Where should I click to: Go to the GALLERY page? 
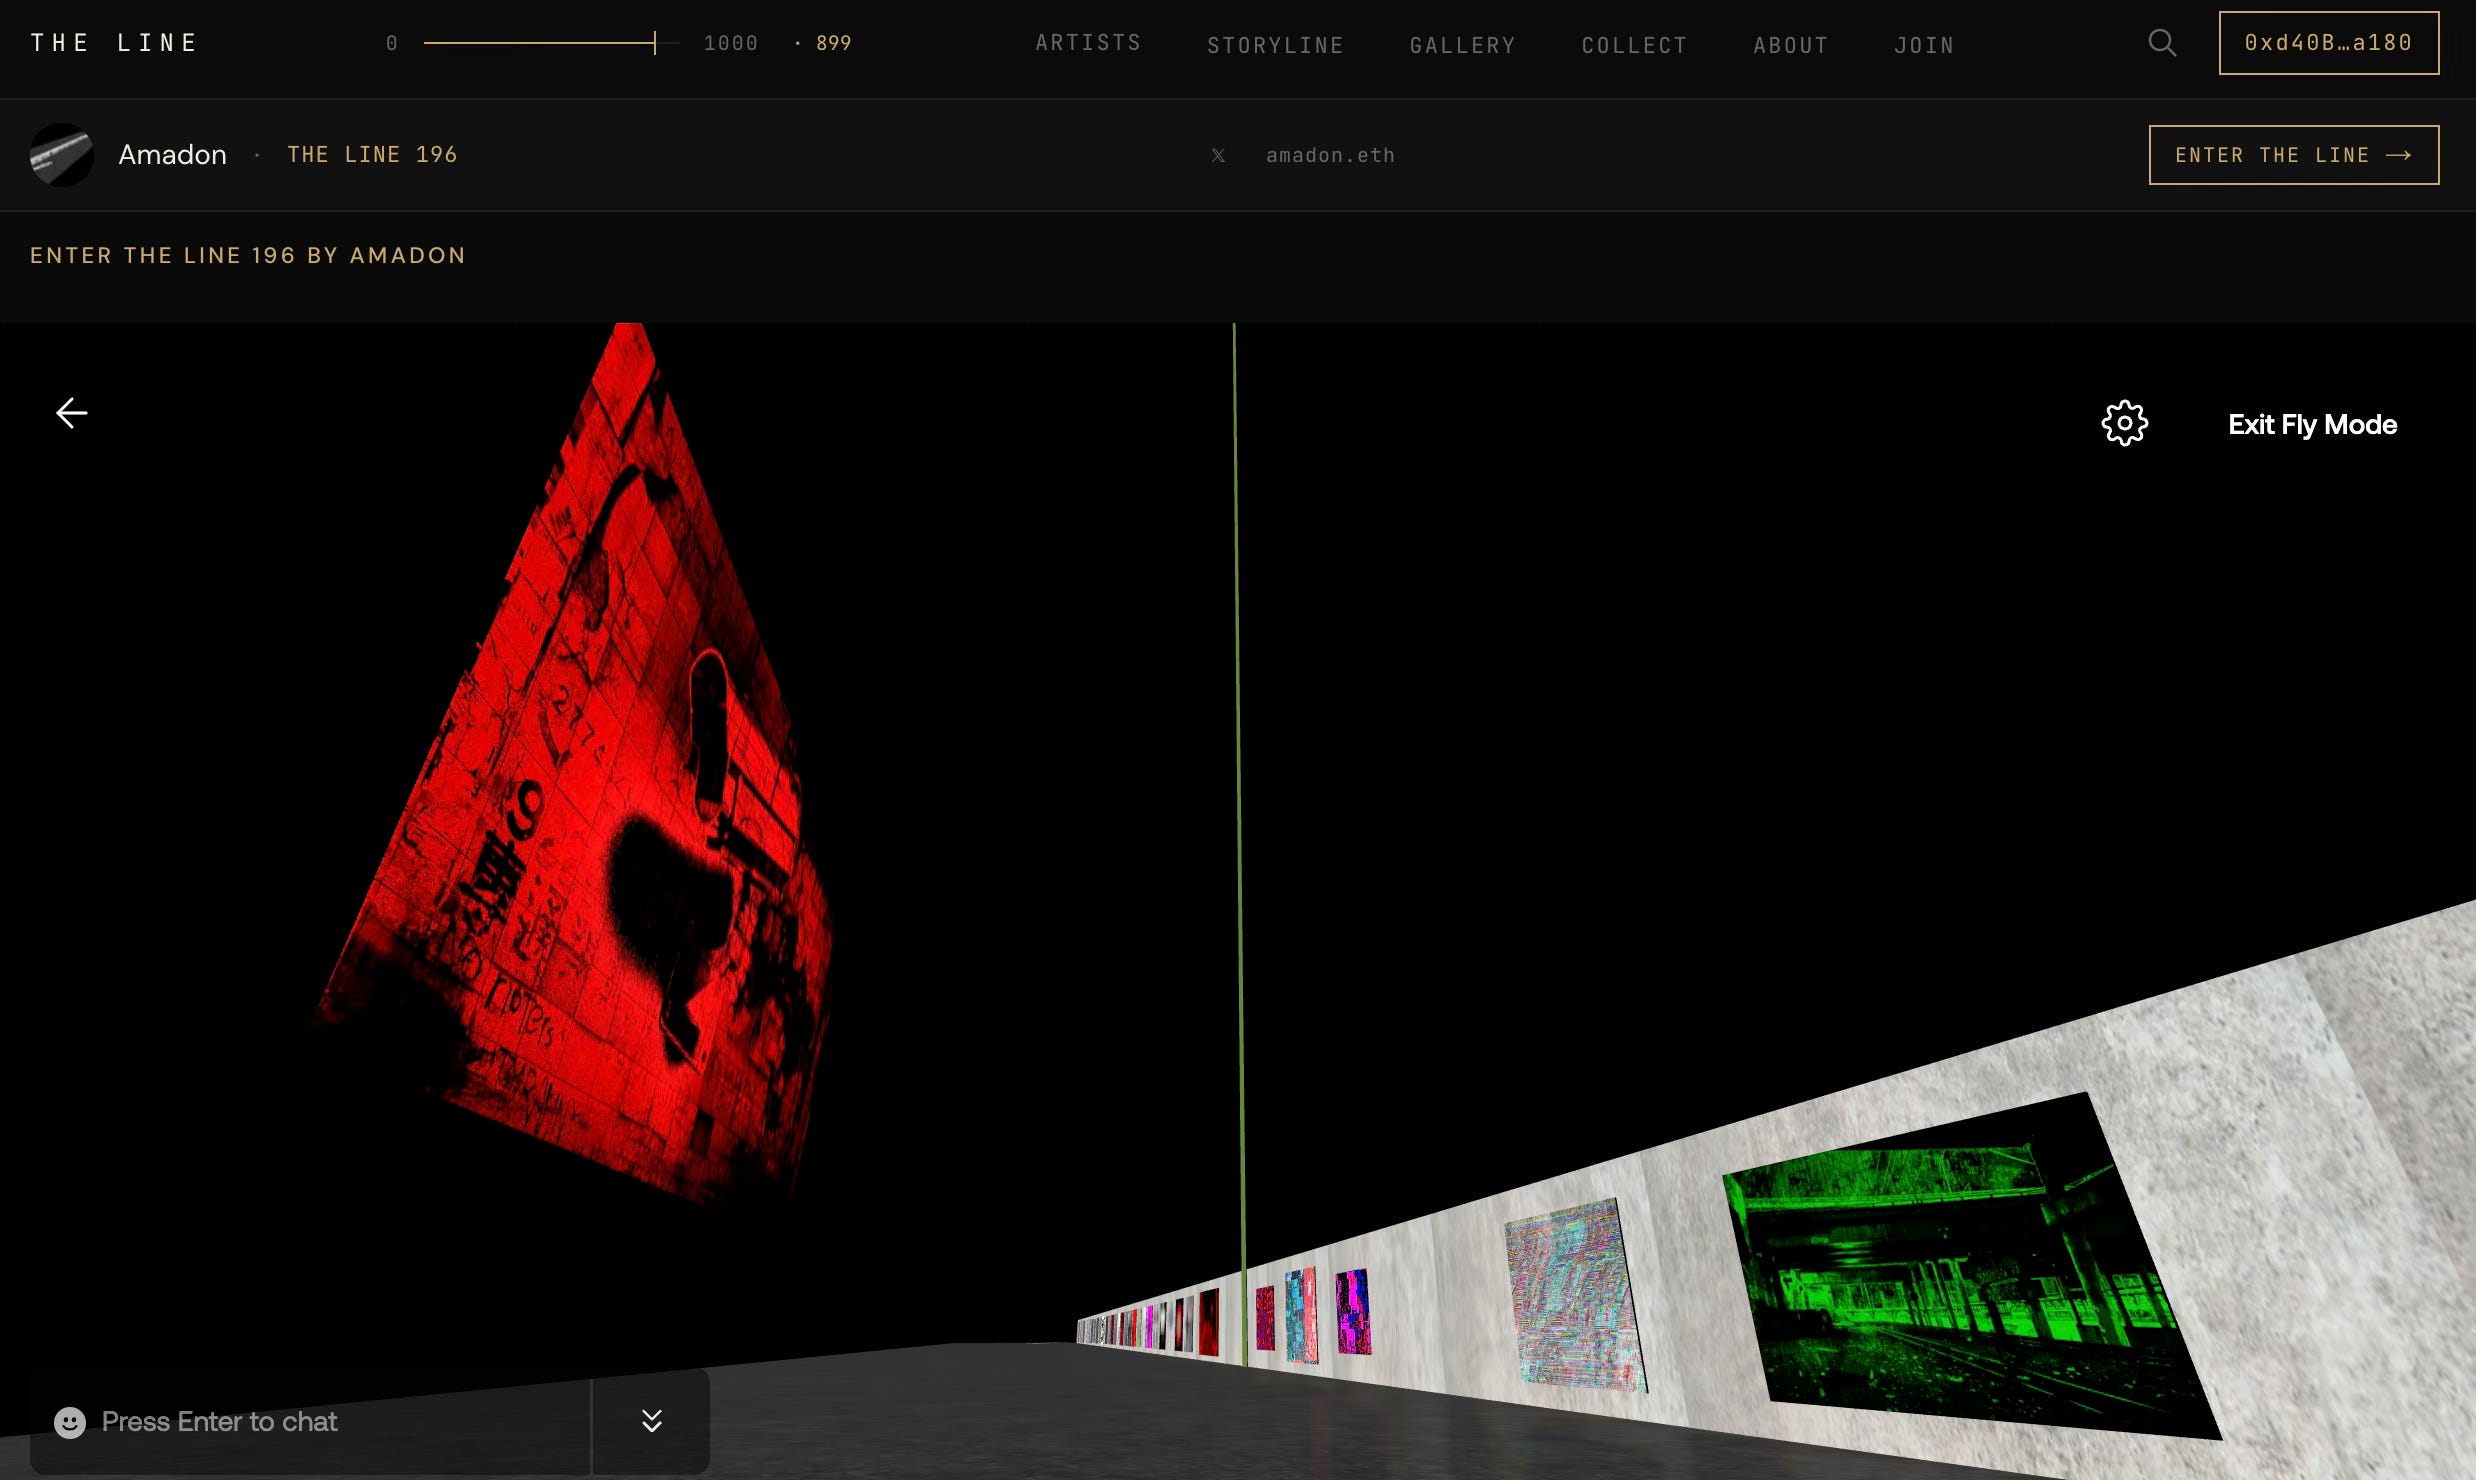click(x=1462, y=45)
